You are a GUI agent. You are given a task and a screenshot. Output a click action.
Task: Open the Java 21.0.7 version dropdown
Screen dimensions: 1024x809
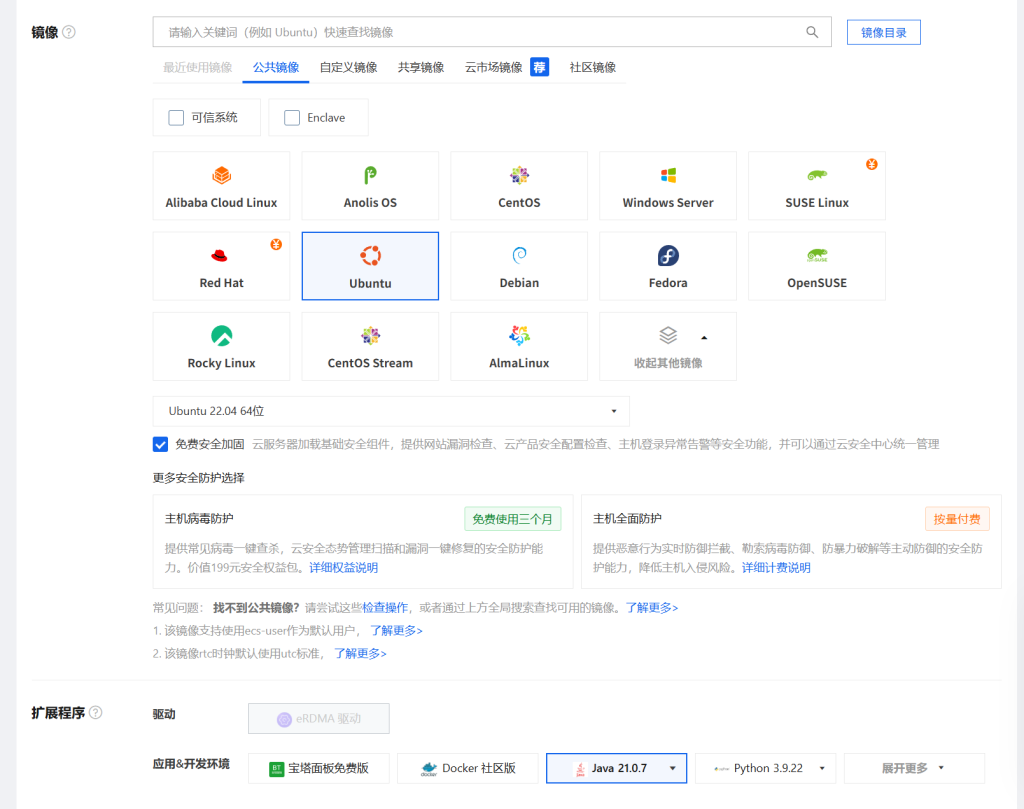672,768
